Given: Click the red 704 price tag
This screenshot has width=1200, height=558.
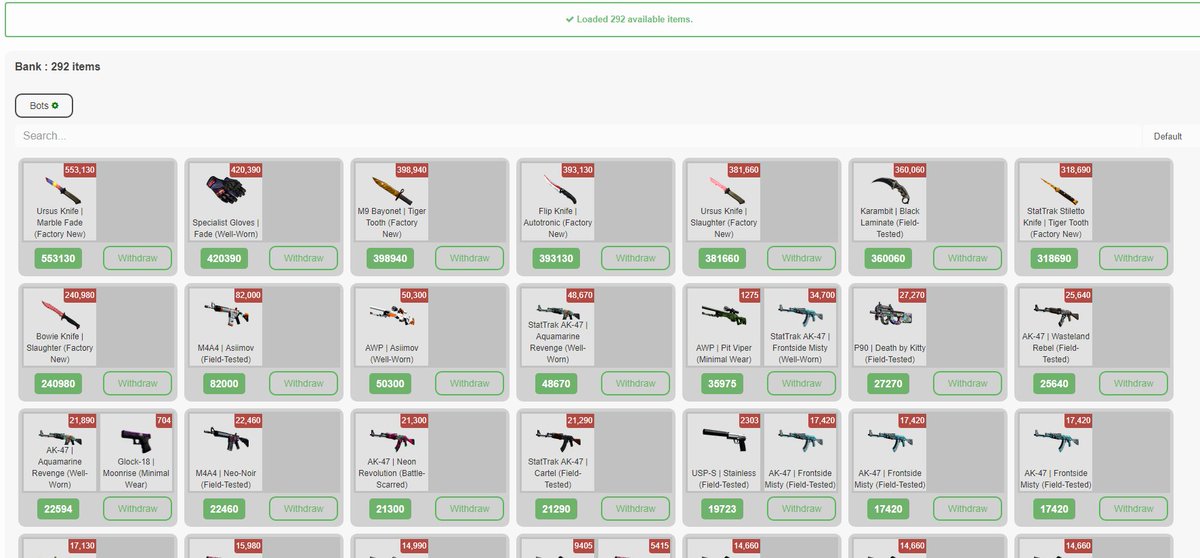Looking at the screenshot, I should 164,420.
